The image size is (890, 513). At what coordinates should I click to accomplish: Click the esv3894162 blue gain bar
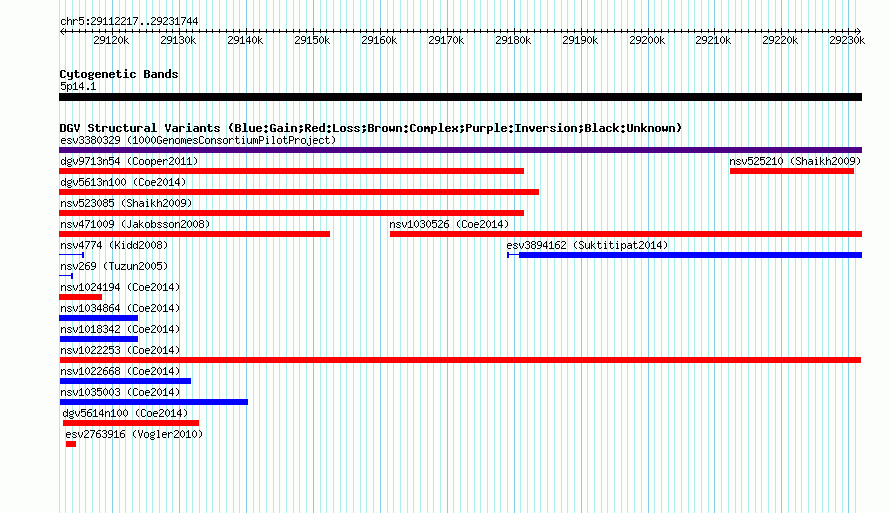685,255
